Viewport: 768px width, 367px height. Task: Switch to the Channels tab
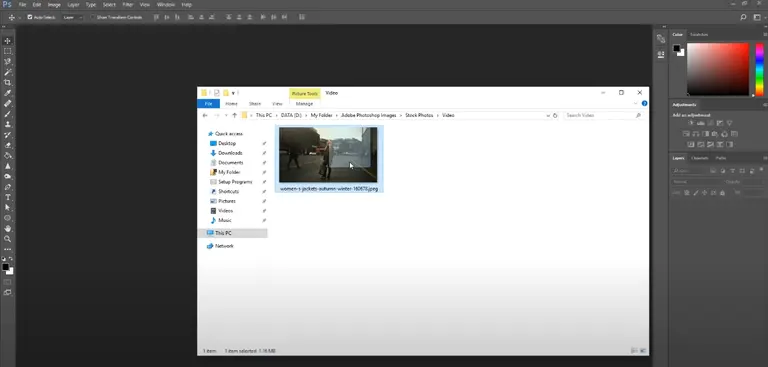[x=699, y=158]
